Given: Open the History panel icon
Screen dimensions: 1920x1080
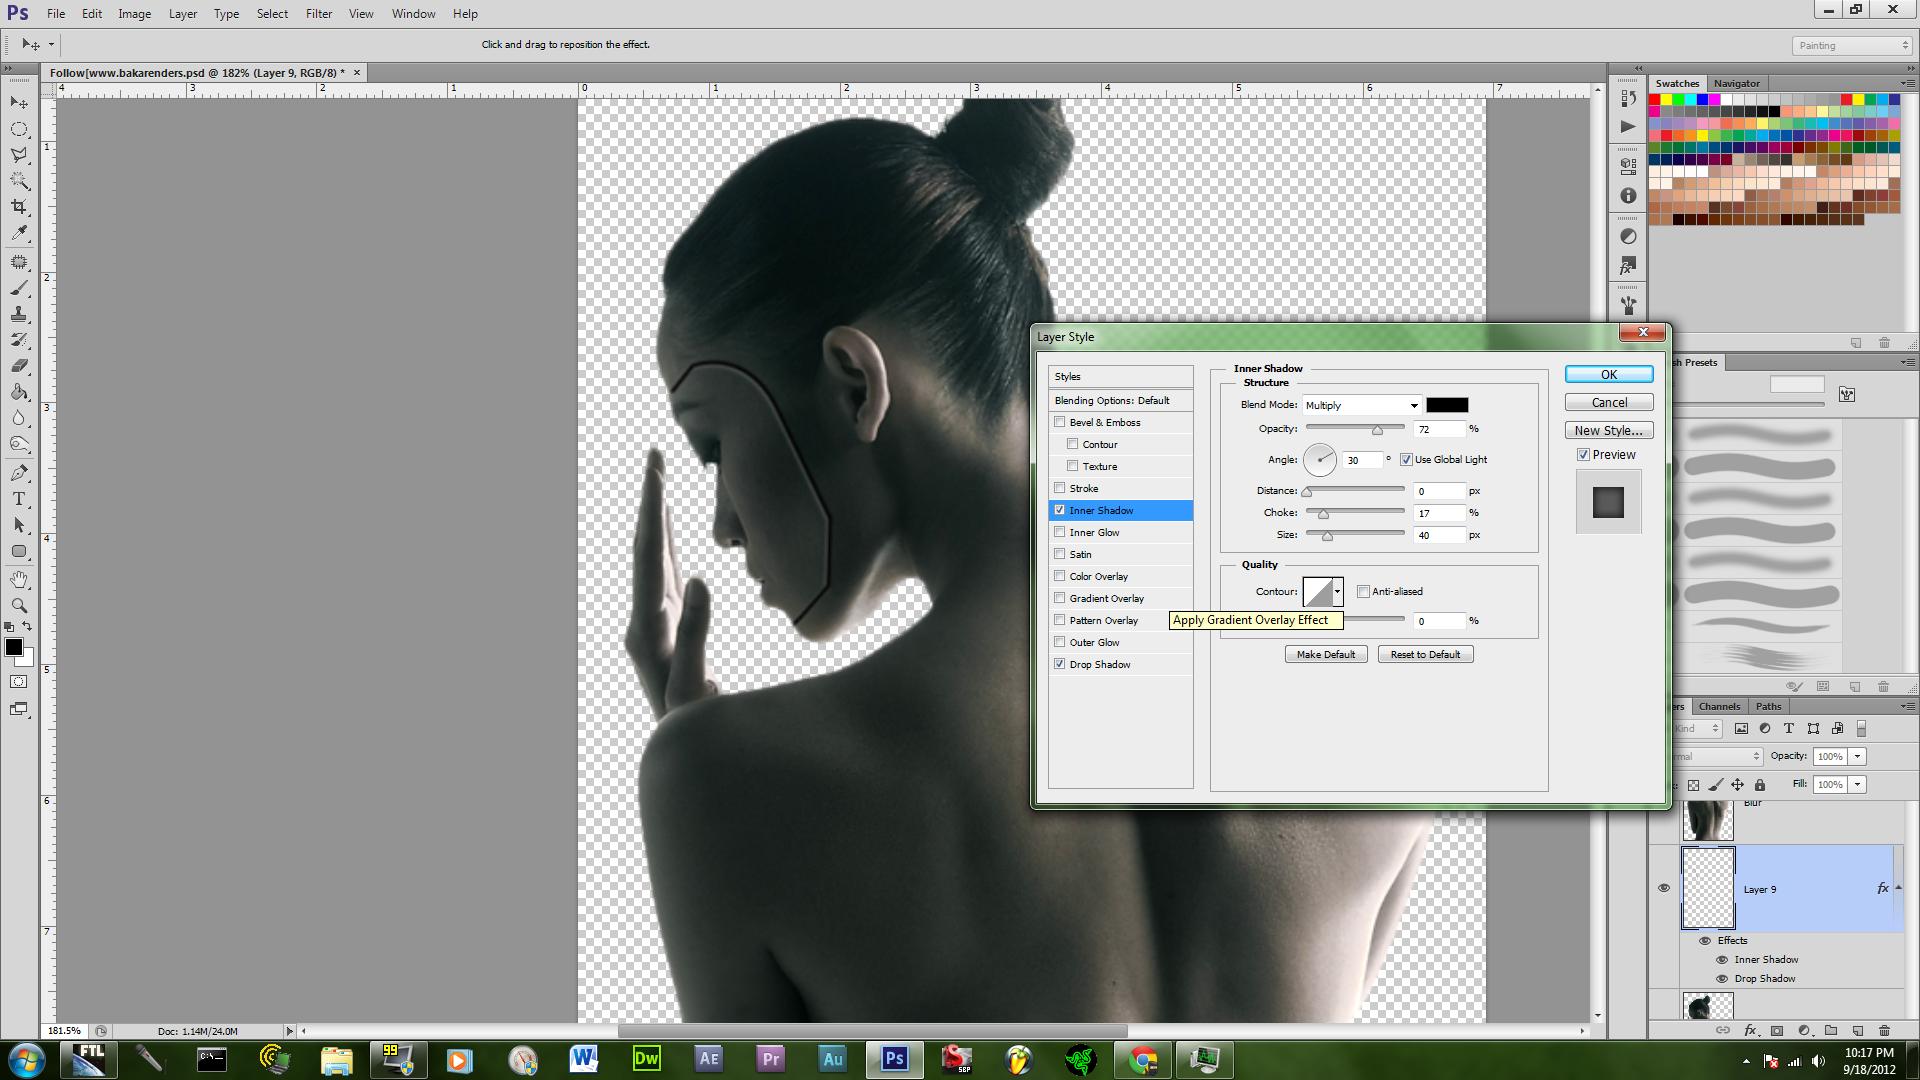Looking at the screenshot, I should (1628, 98).
